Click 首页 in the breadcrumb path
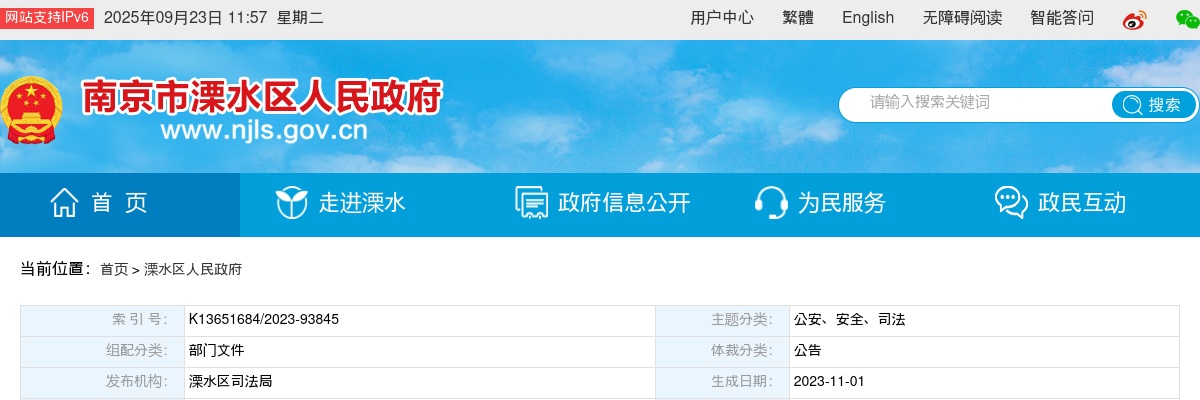The height and width of the screenshot is (400, 1200). 114,270
